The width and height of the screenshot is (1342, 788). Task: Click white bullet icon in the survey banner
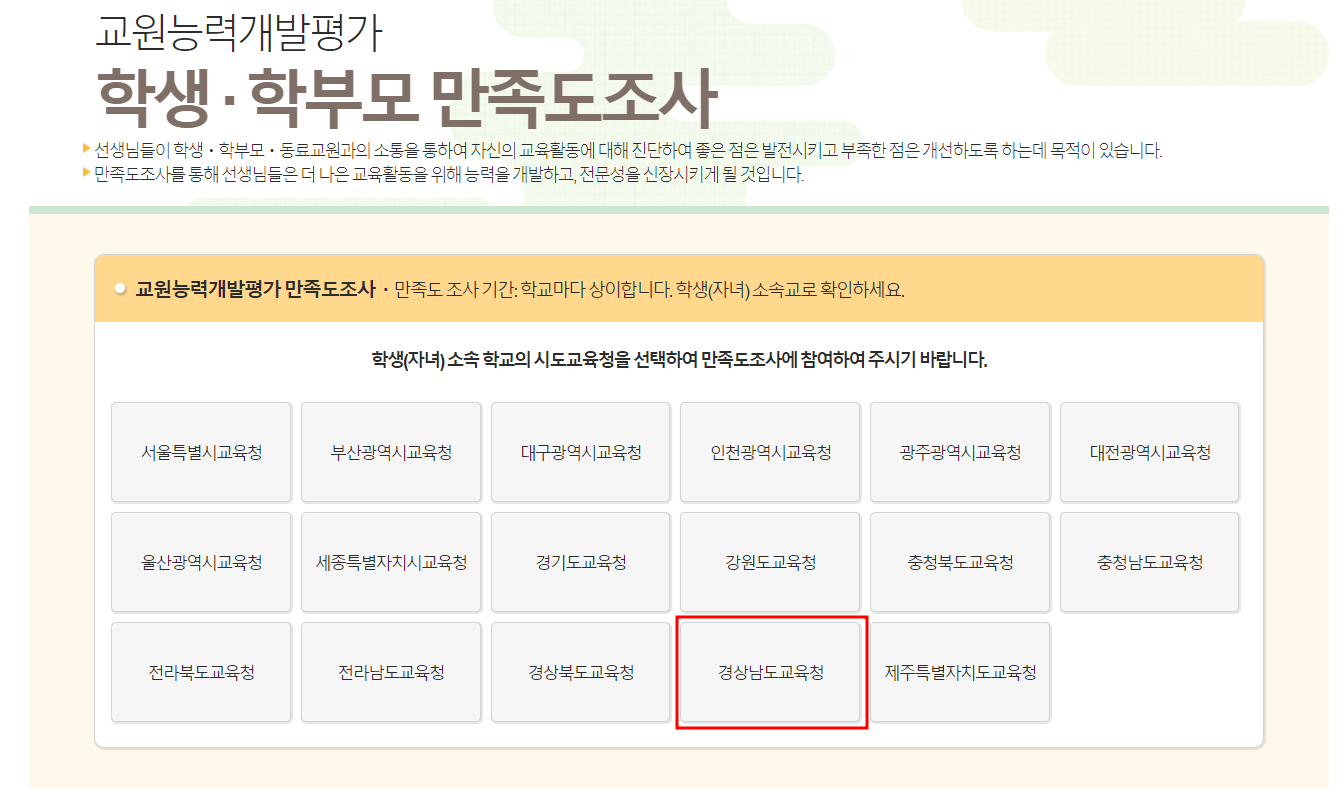120,290
